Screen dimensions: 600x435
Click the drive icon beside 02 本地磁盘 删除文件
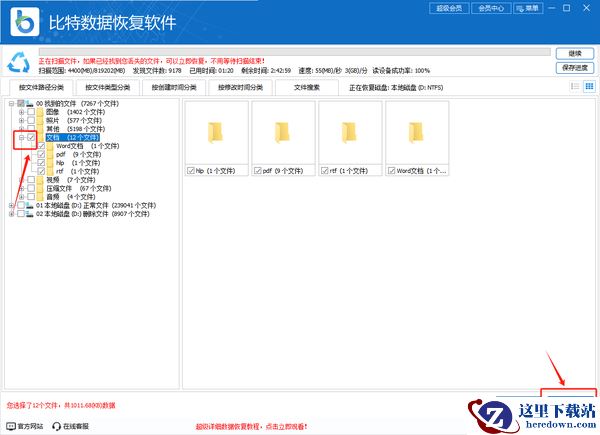29,214
